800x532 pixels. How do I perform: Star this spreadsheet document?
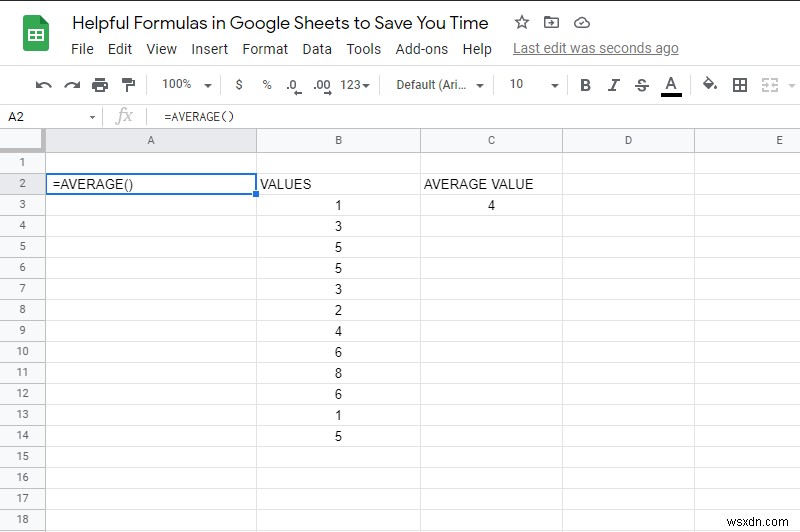[521, 22]
